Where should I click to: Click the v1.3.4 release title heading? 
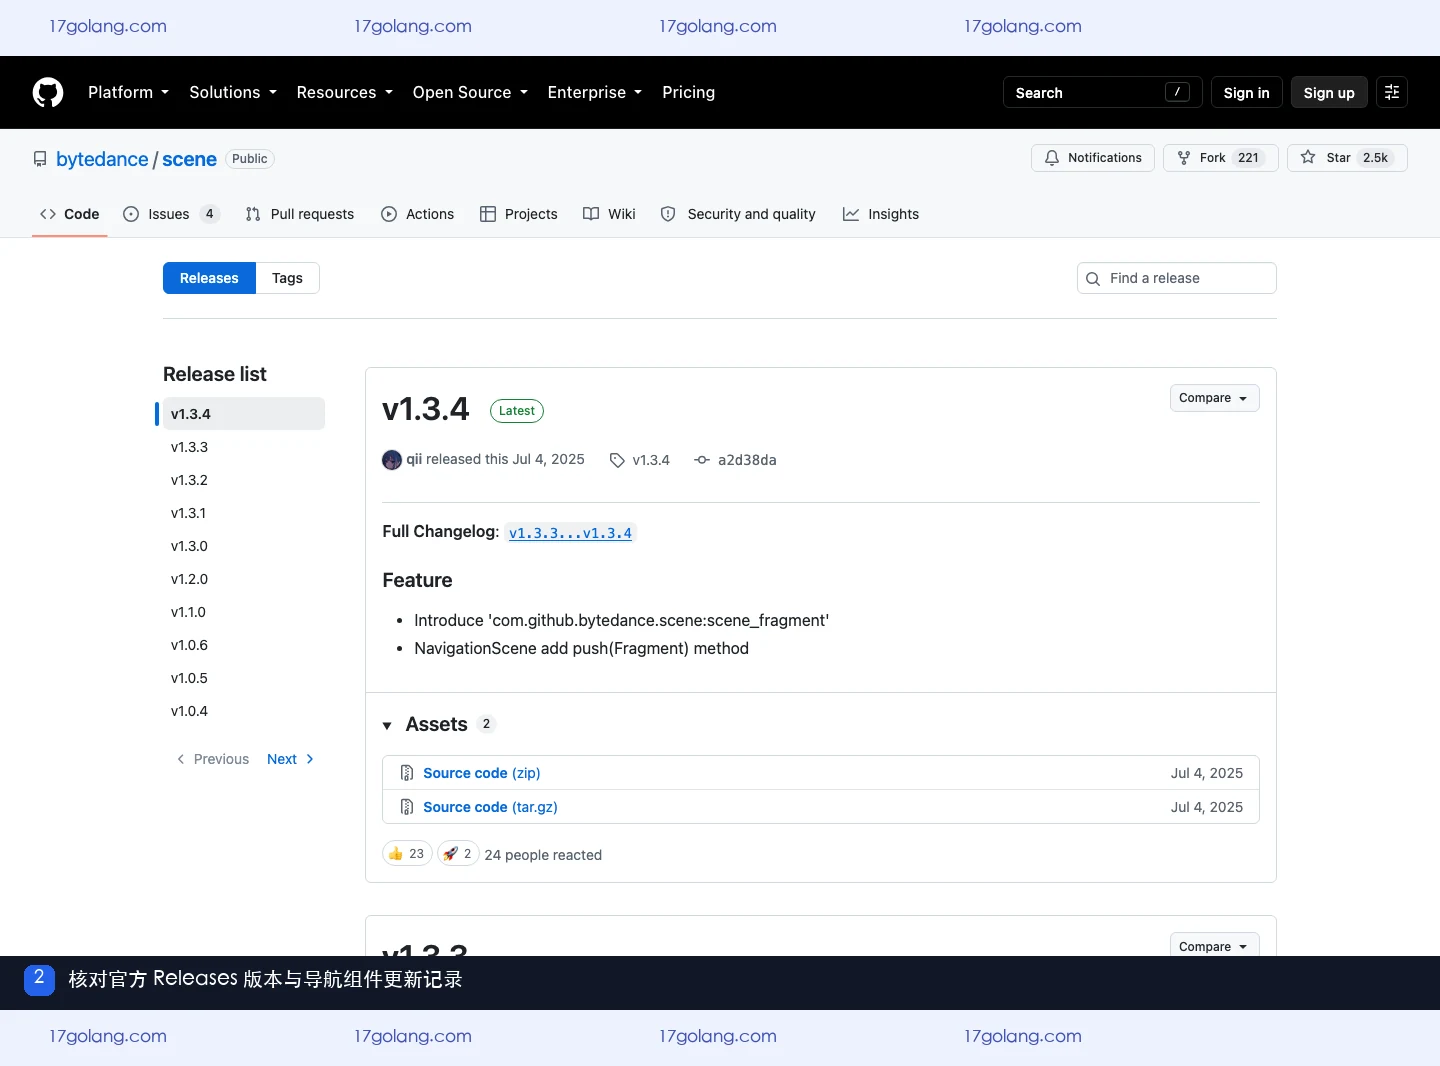425,409
